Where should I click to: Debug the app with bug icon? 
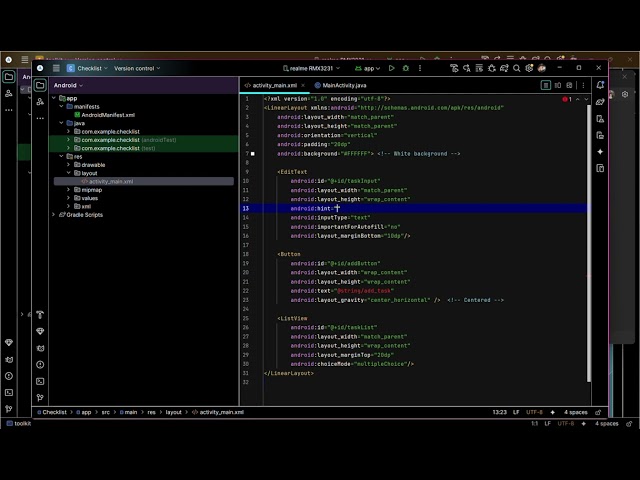(x=406, y=68)
